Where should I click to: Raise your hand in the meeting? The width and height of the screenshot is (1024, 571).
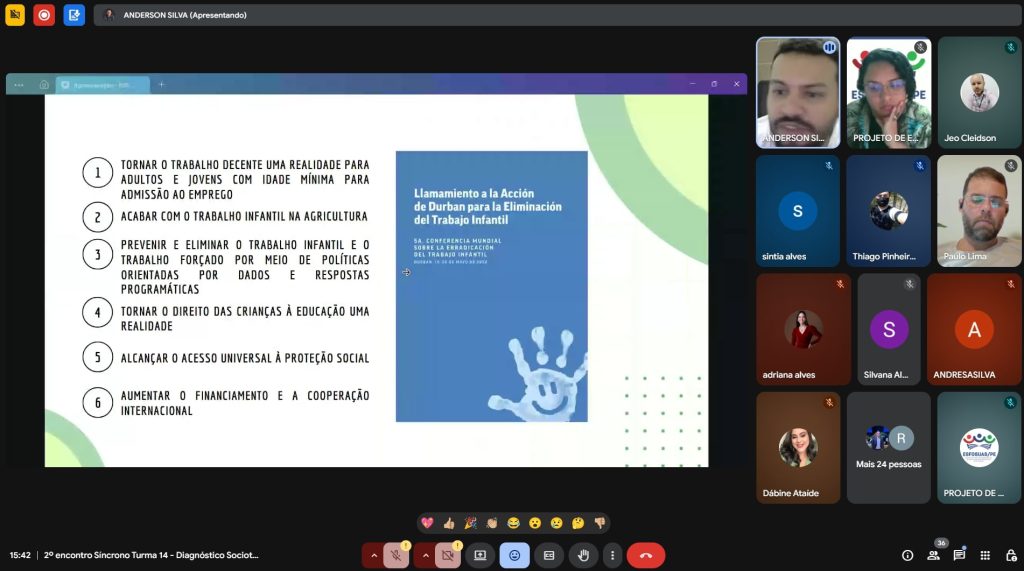pyautogui.click(x=583, y=555)
